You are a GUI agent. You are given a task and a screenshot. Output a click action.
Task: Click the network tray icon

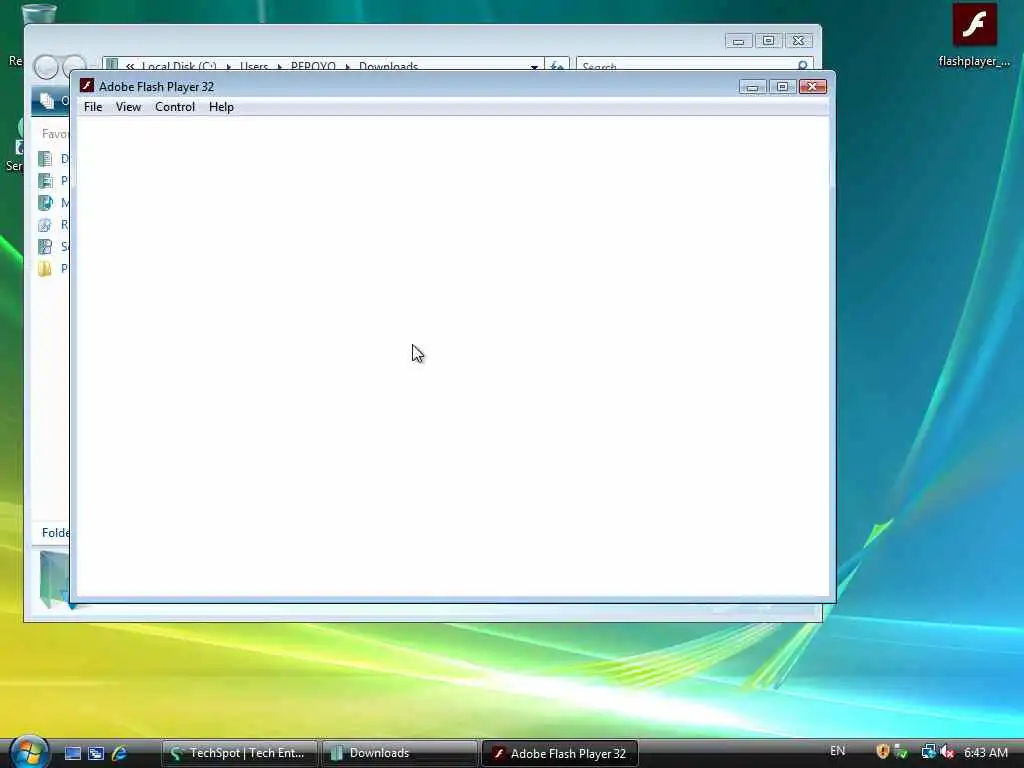point(928,752)
